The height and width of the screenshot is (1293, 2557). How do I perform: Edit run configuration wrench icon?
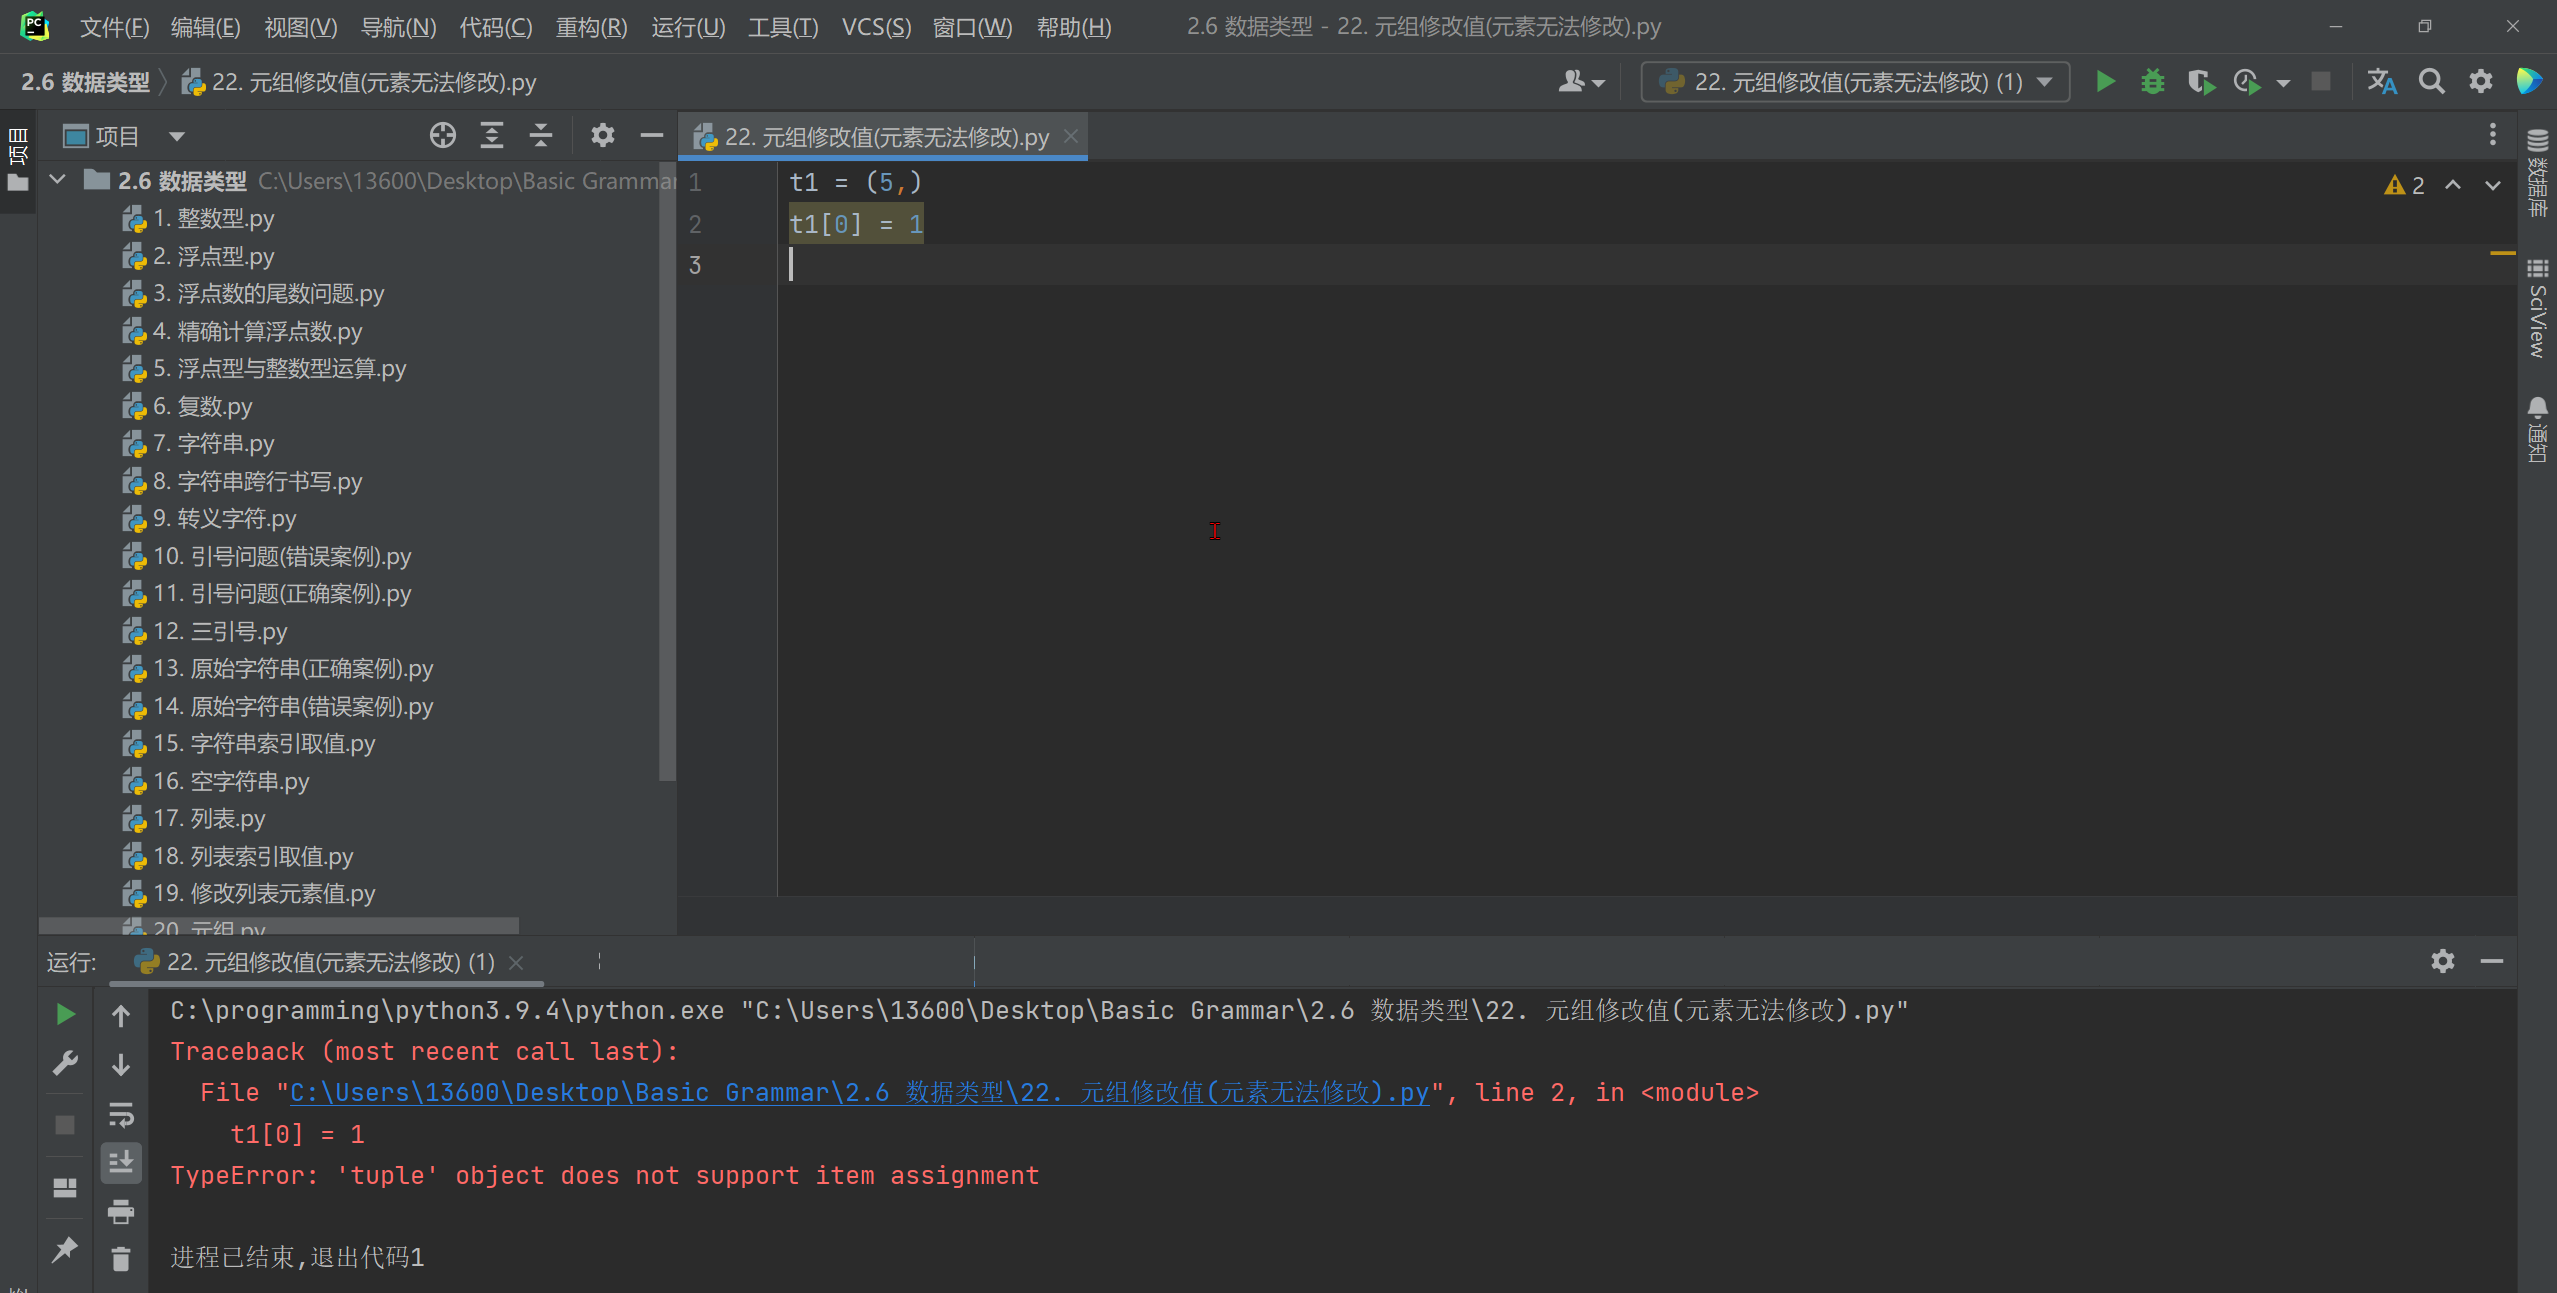pyautogui.click(x=65, y=1063)
